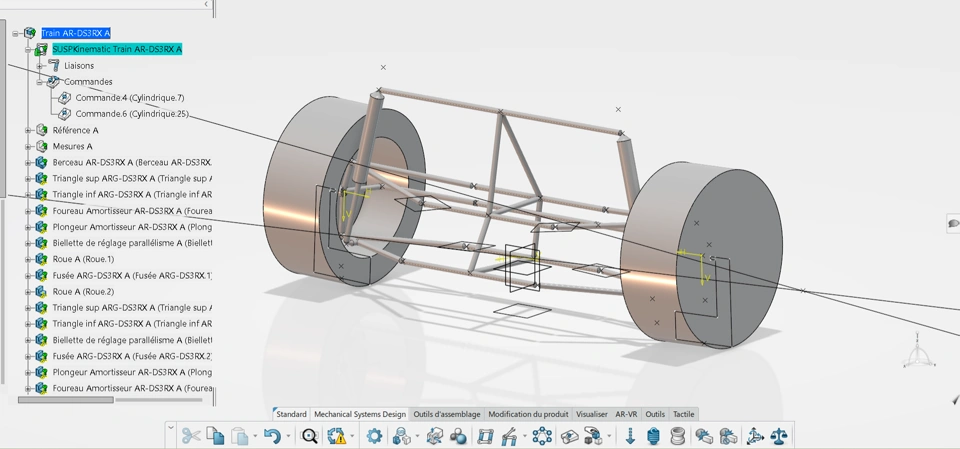Click the flat plate part icon
960x449 pixels.
click(569, 436)
